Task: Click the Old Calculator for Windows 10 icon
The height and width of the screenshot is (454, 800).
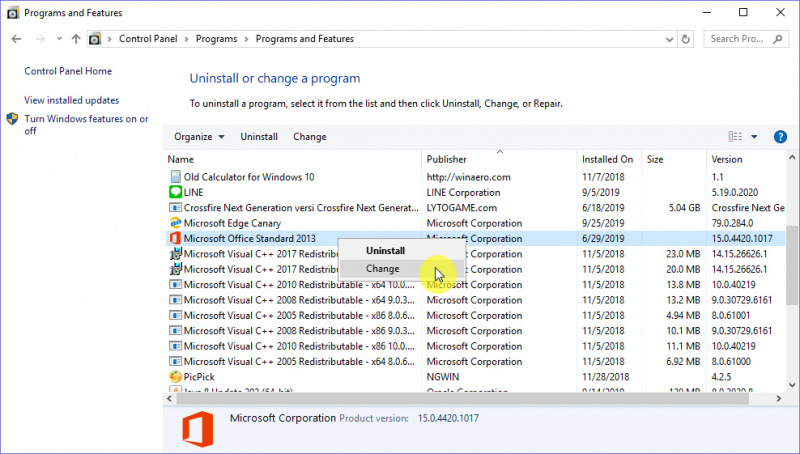Action: (176, 177)
